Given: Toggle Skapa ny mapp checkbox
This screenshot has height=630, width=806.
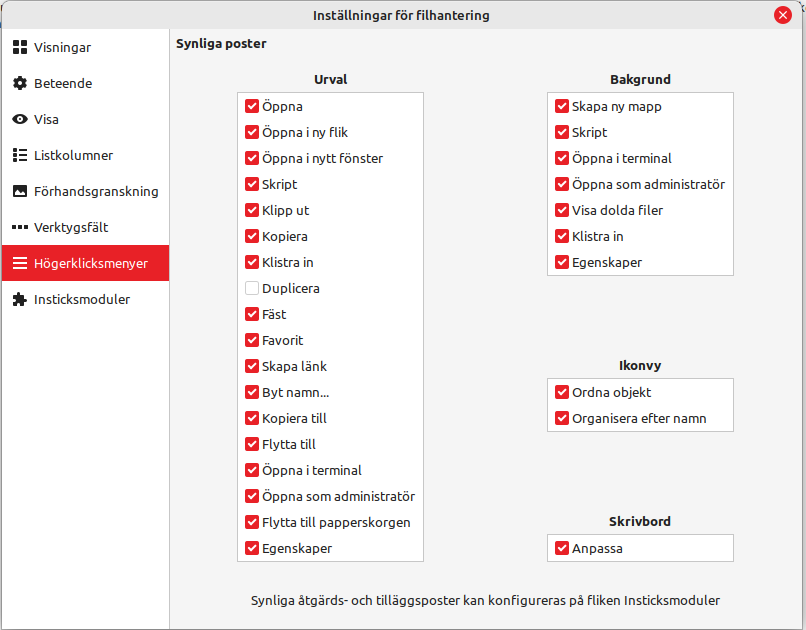Looking at the screenshot, I should [x=562, y=106].
